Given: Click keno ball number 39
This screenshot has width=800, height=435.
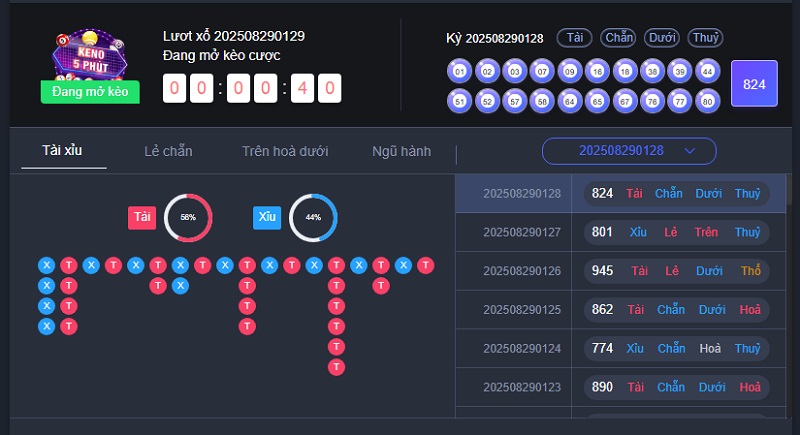Looking at the screenshot, I should [x=680, y=71].
